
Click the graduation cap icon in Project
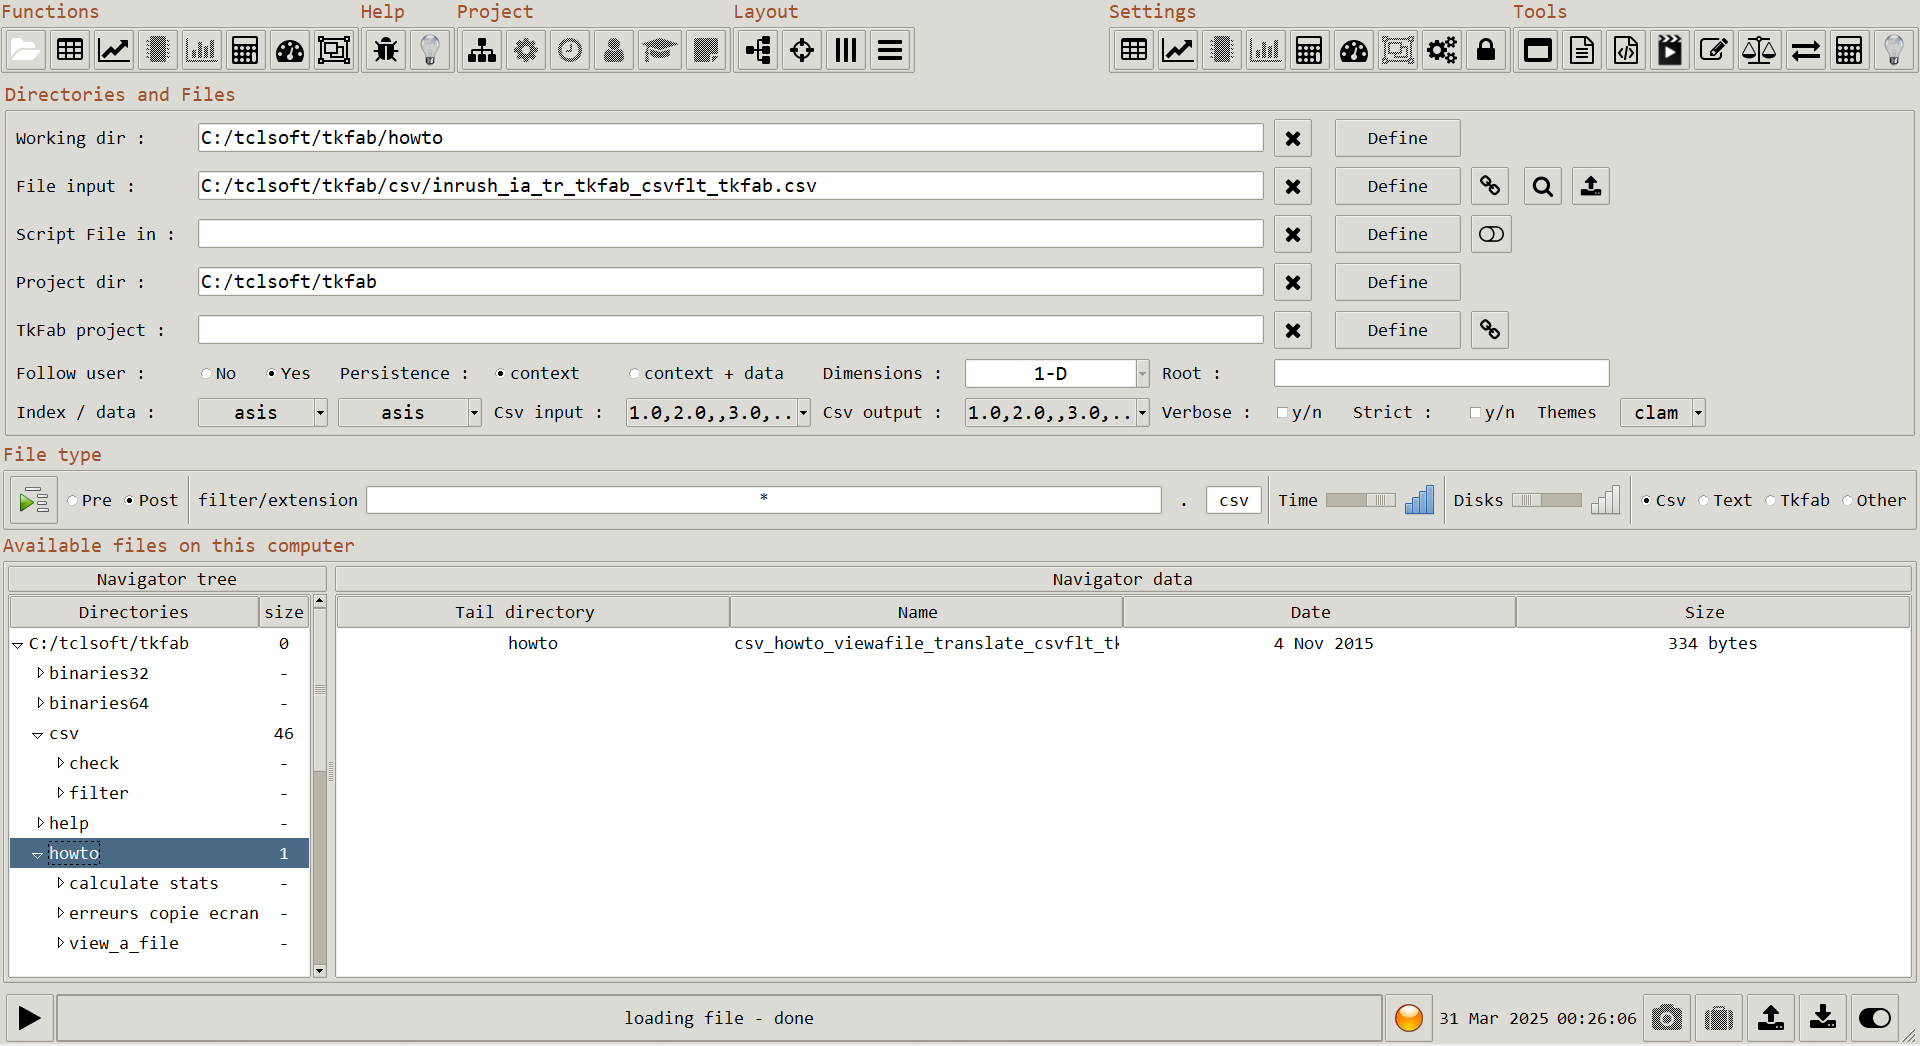click(660, 50)
